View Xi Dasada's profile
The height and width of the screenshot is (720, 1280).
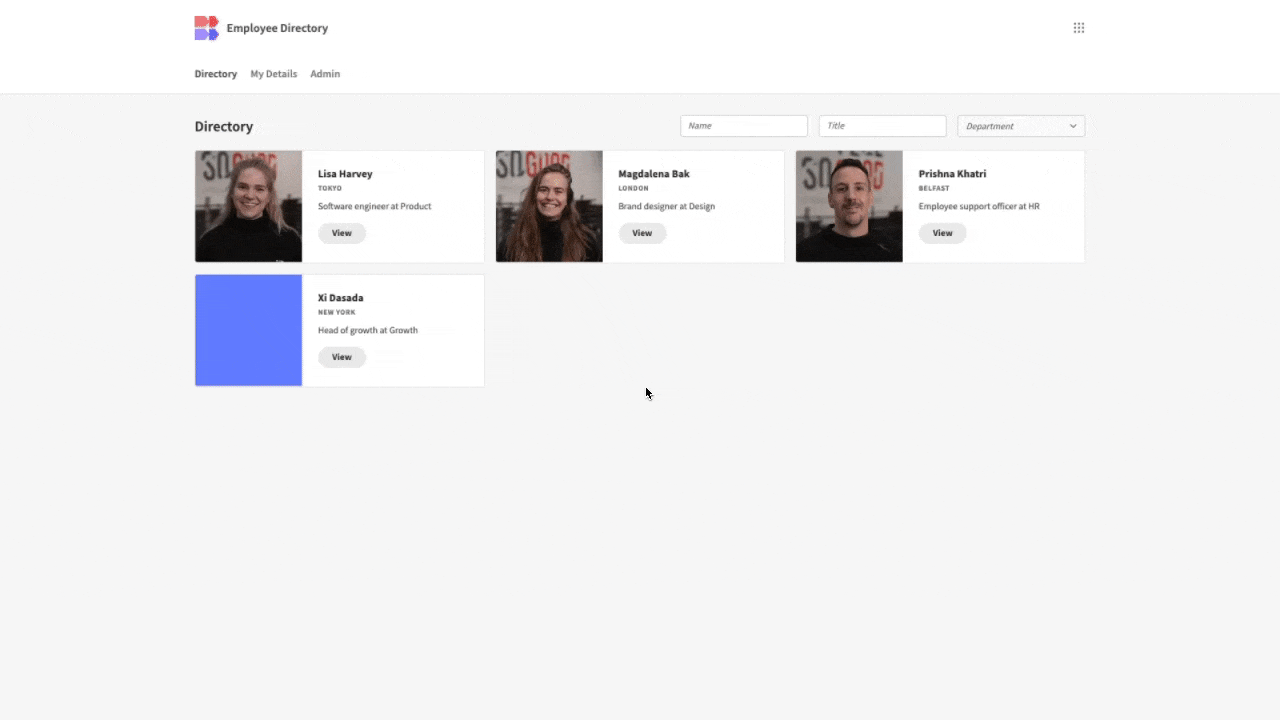[x=341, y=356]
